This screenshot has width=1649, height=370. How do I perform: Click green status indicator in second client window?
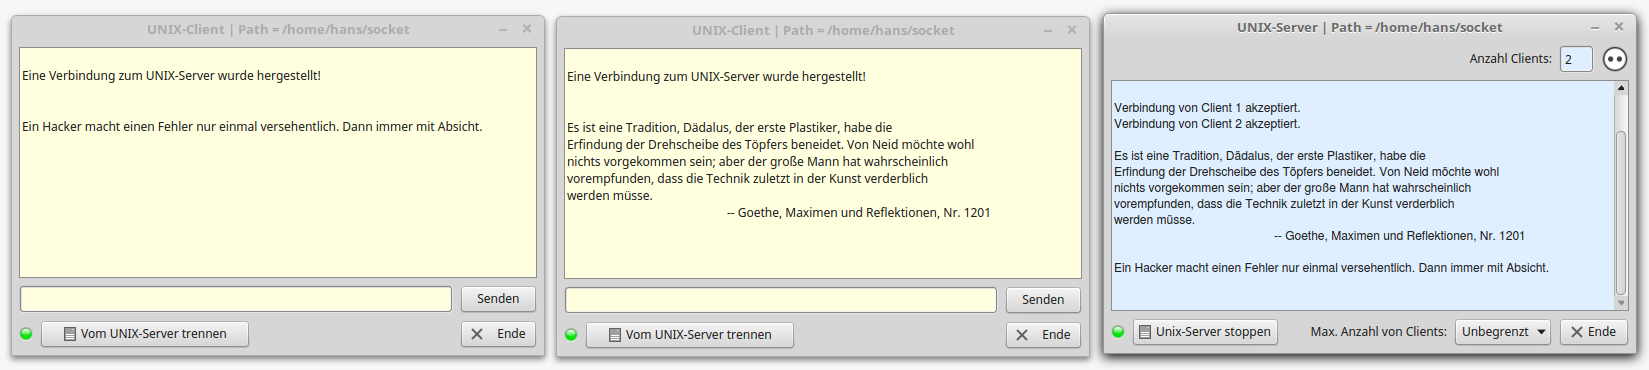(x=571, y=335)
